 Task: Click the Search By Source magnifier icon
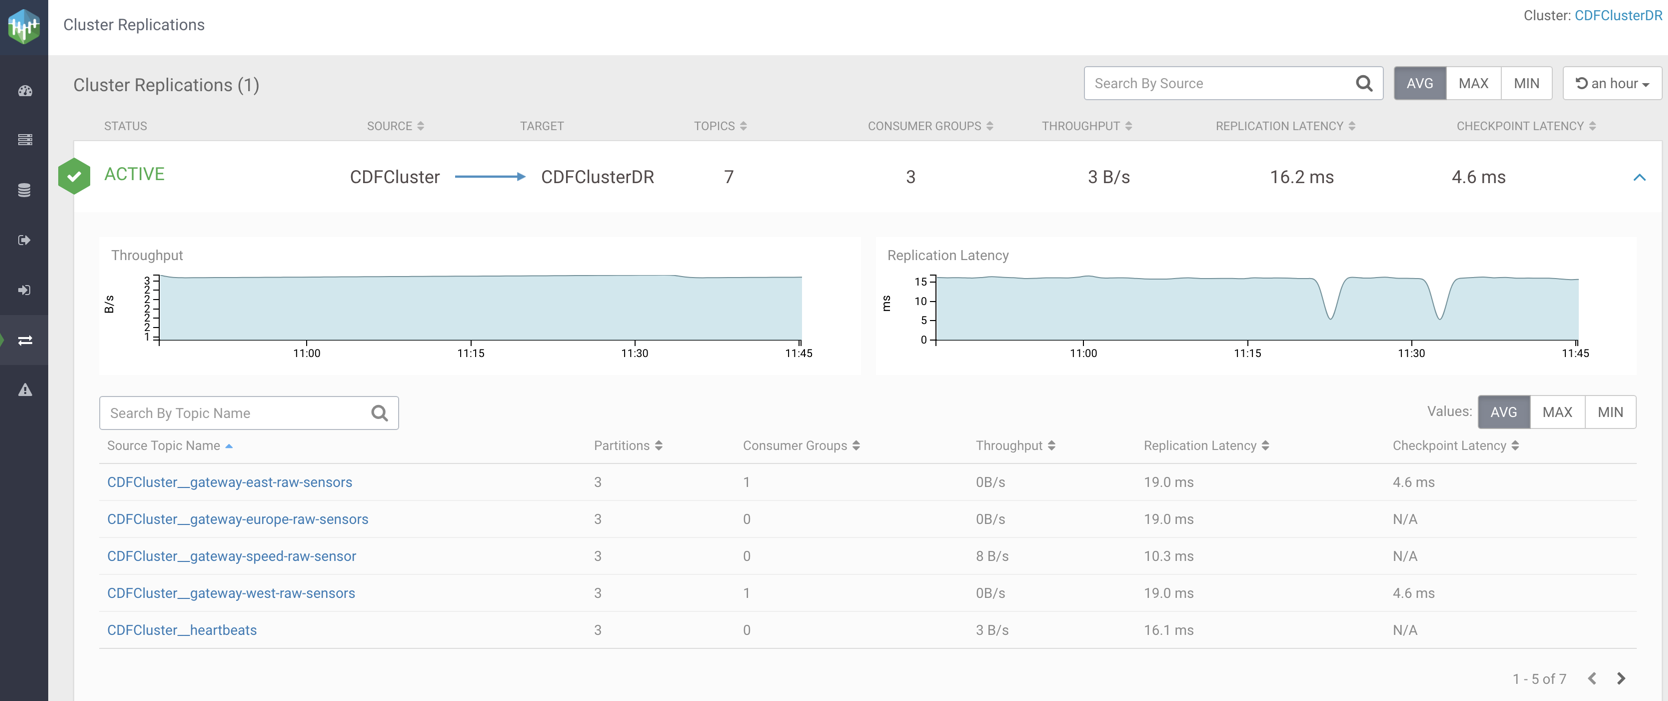1364,84
